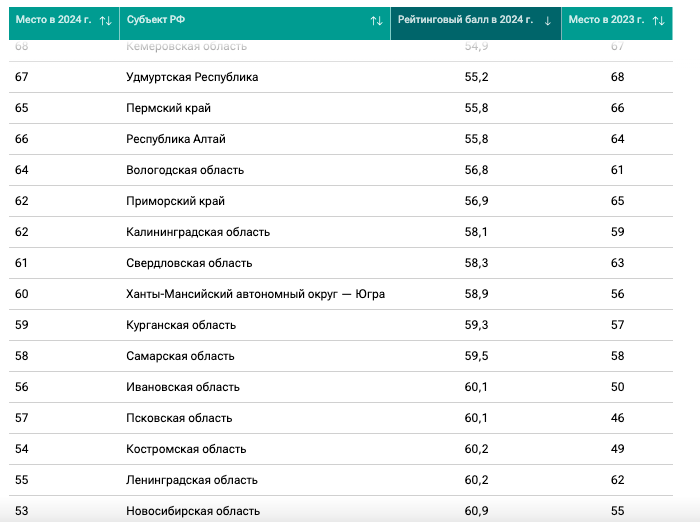Image resolution: width=700 pixels, height=524 pixels.
Task: Click sort arrows in Субъект РФ header
Action: tap(376, 21)
